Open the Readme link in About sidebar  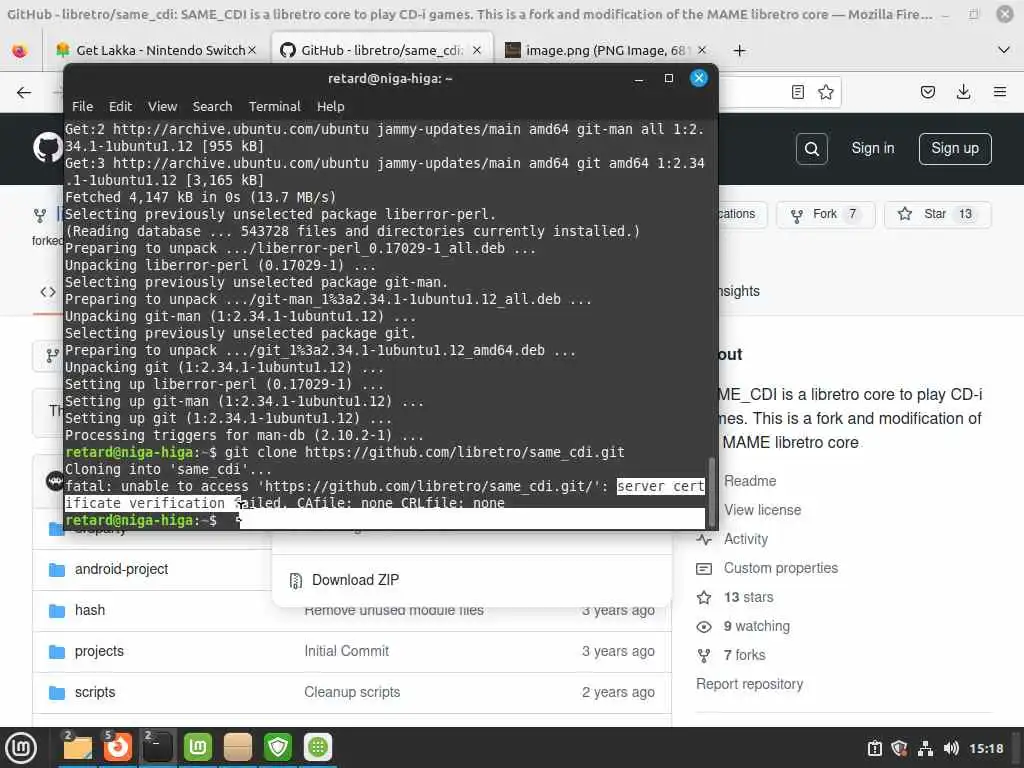pyautogui.click(x=750, y=481)
